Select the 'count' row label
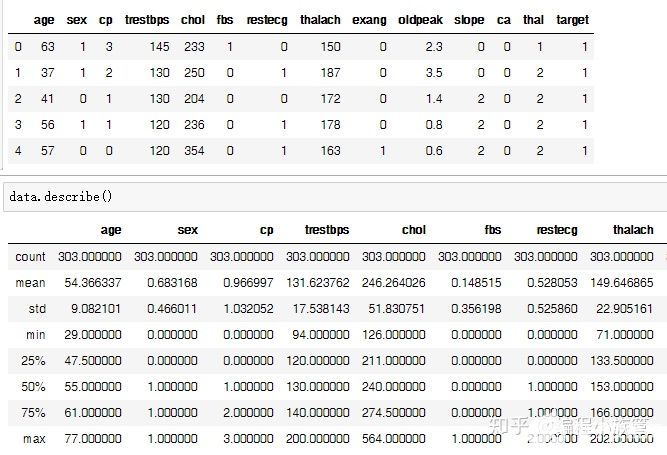 pos(30,257)
